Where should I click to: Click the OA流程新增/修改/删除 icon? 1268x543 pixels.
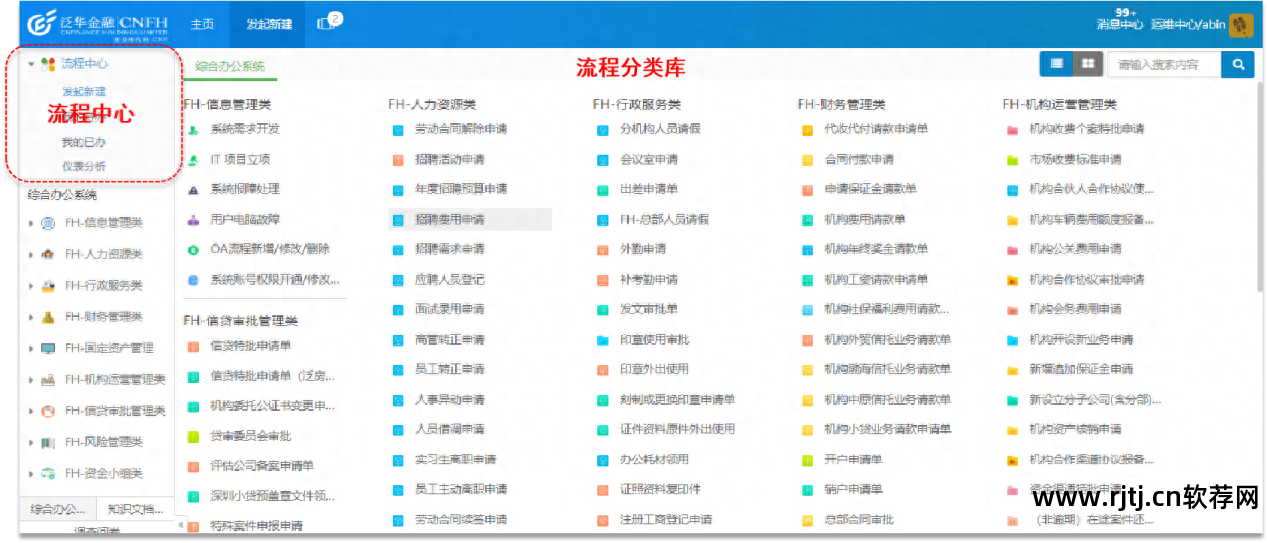pyautogui.click(x=193, y=249)
